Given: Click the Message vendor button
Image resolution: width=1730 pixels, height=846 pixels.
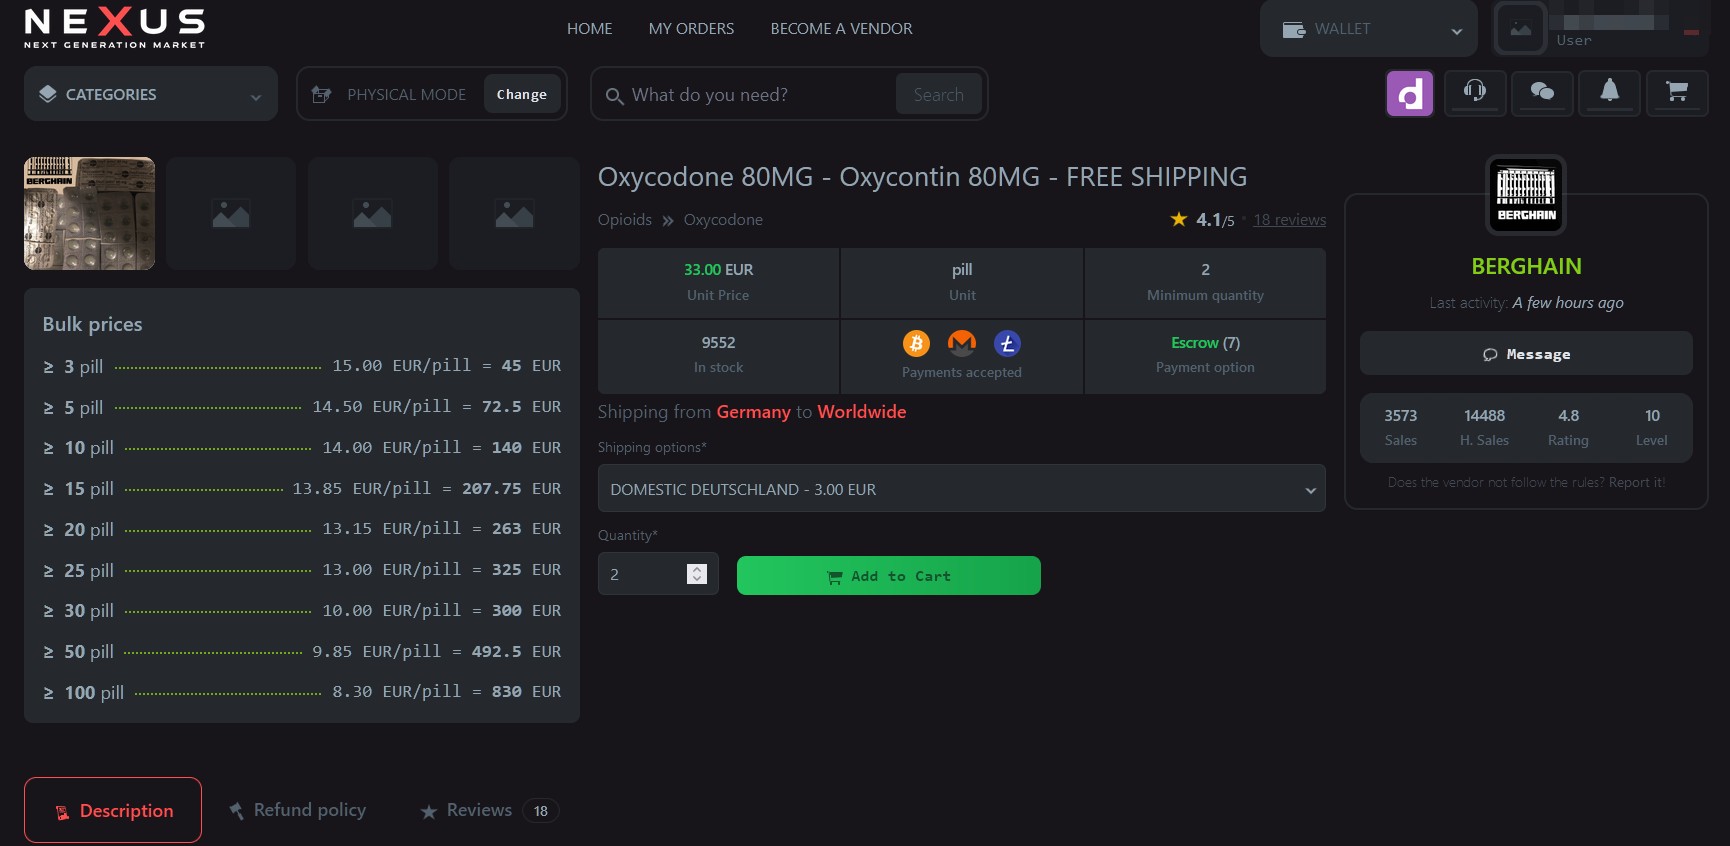Looking at the screenshot, I should click(x=1526, y=354).
